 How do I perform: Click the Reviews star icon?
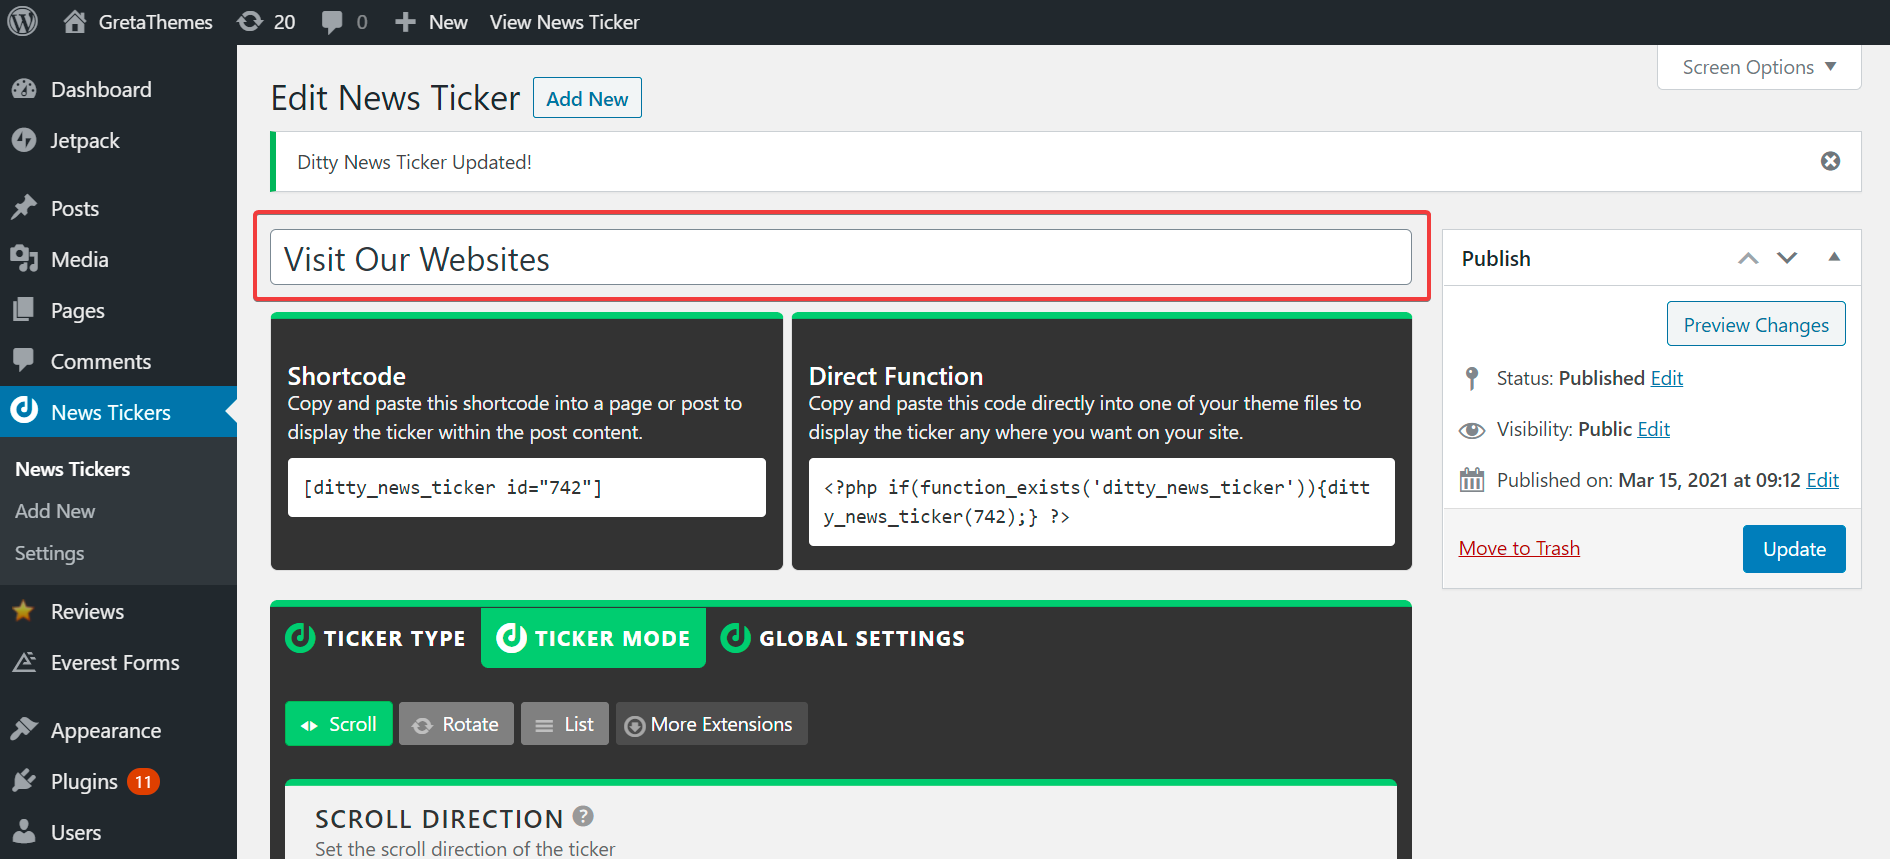click(x=24, y=611)
